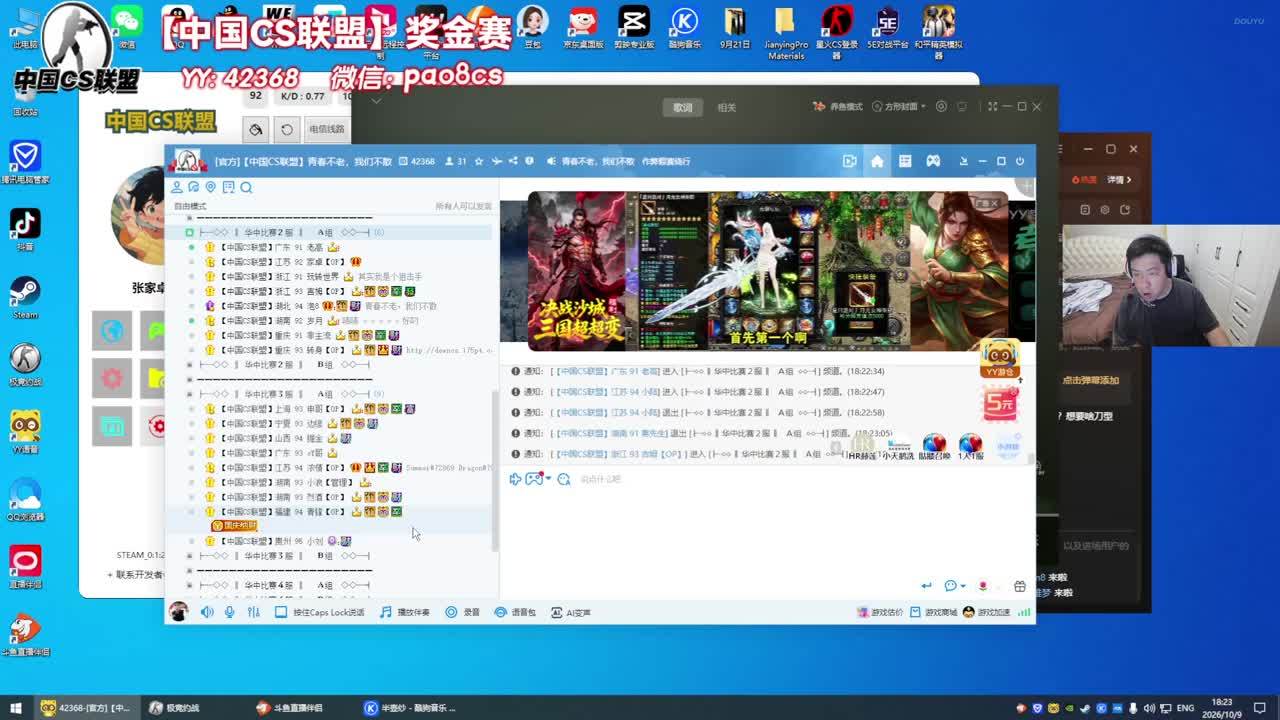Screen dimensions: 1280x720
Task: Click the location pin icon above channel list
Action: (211, 187)
